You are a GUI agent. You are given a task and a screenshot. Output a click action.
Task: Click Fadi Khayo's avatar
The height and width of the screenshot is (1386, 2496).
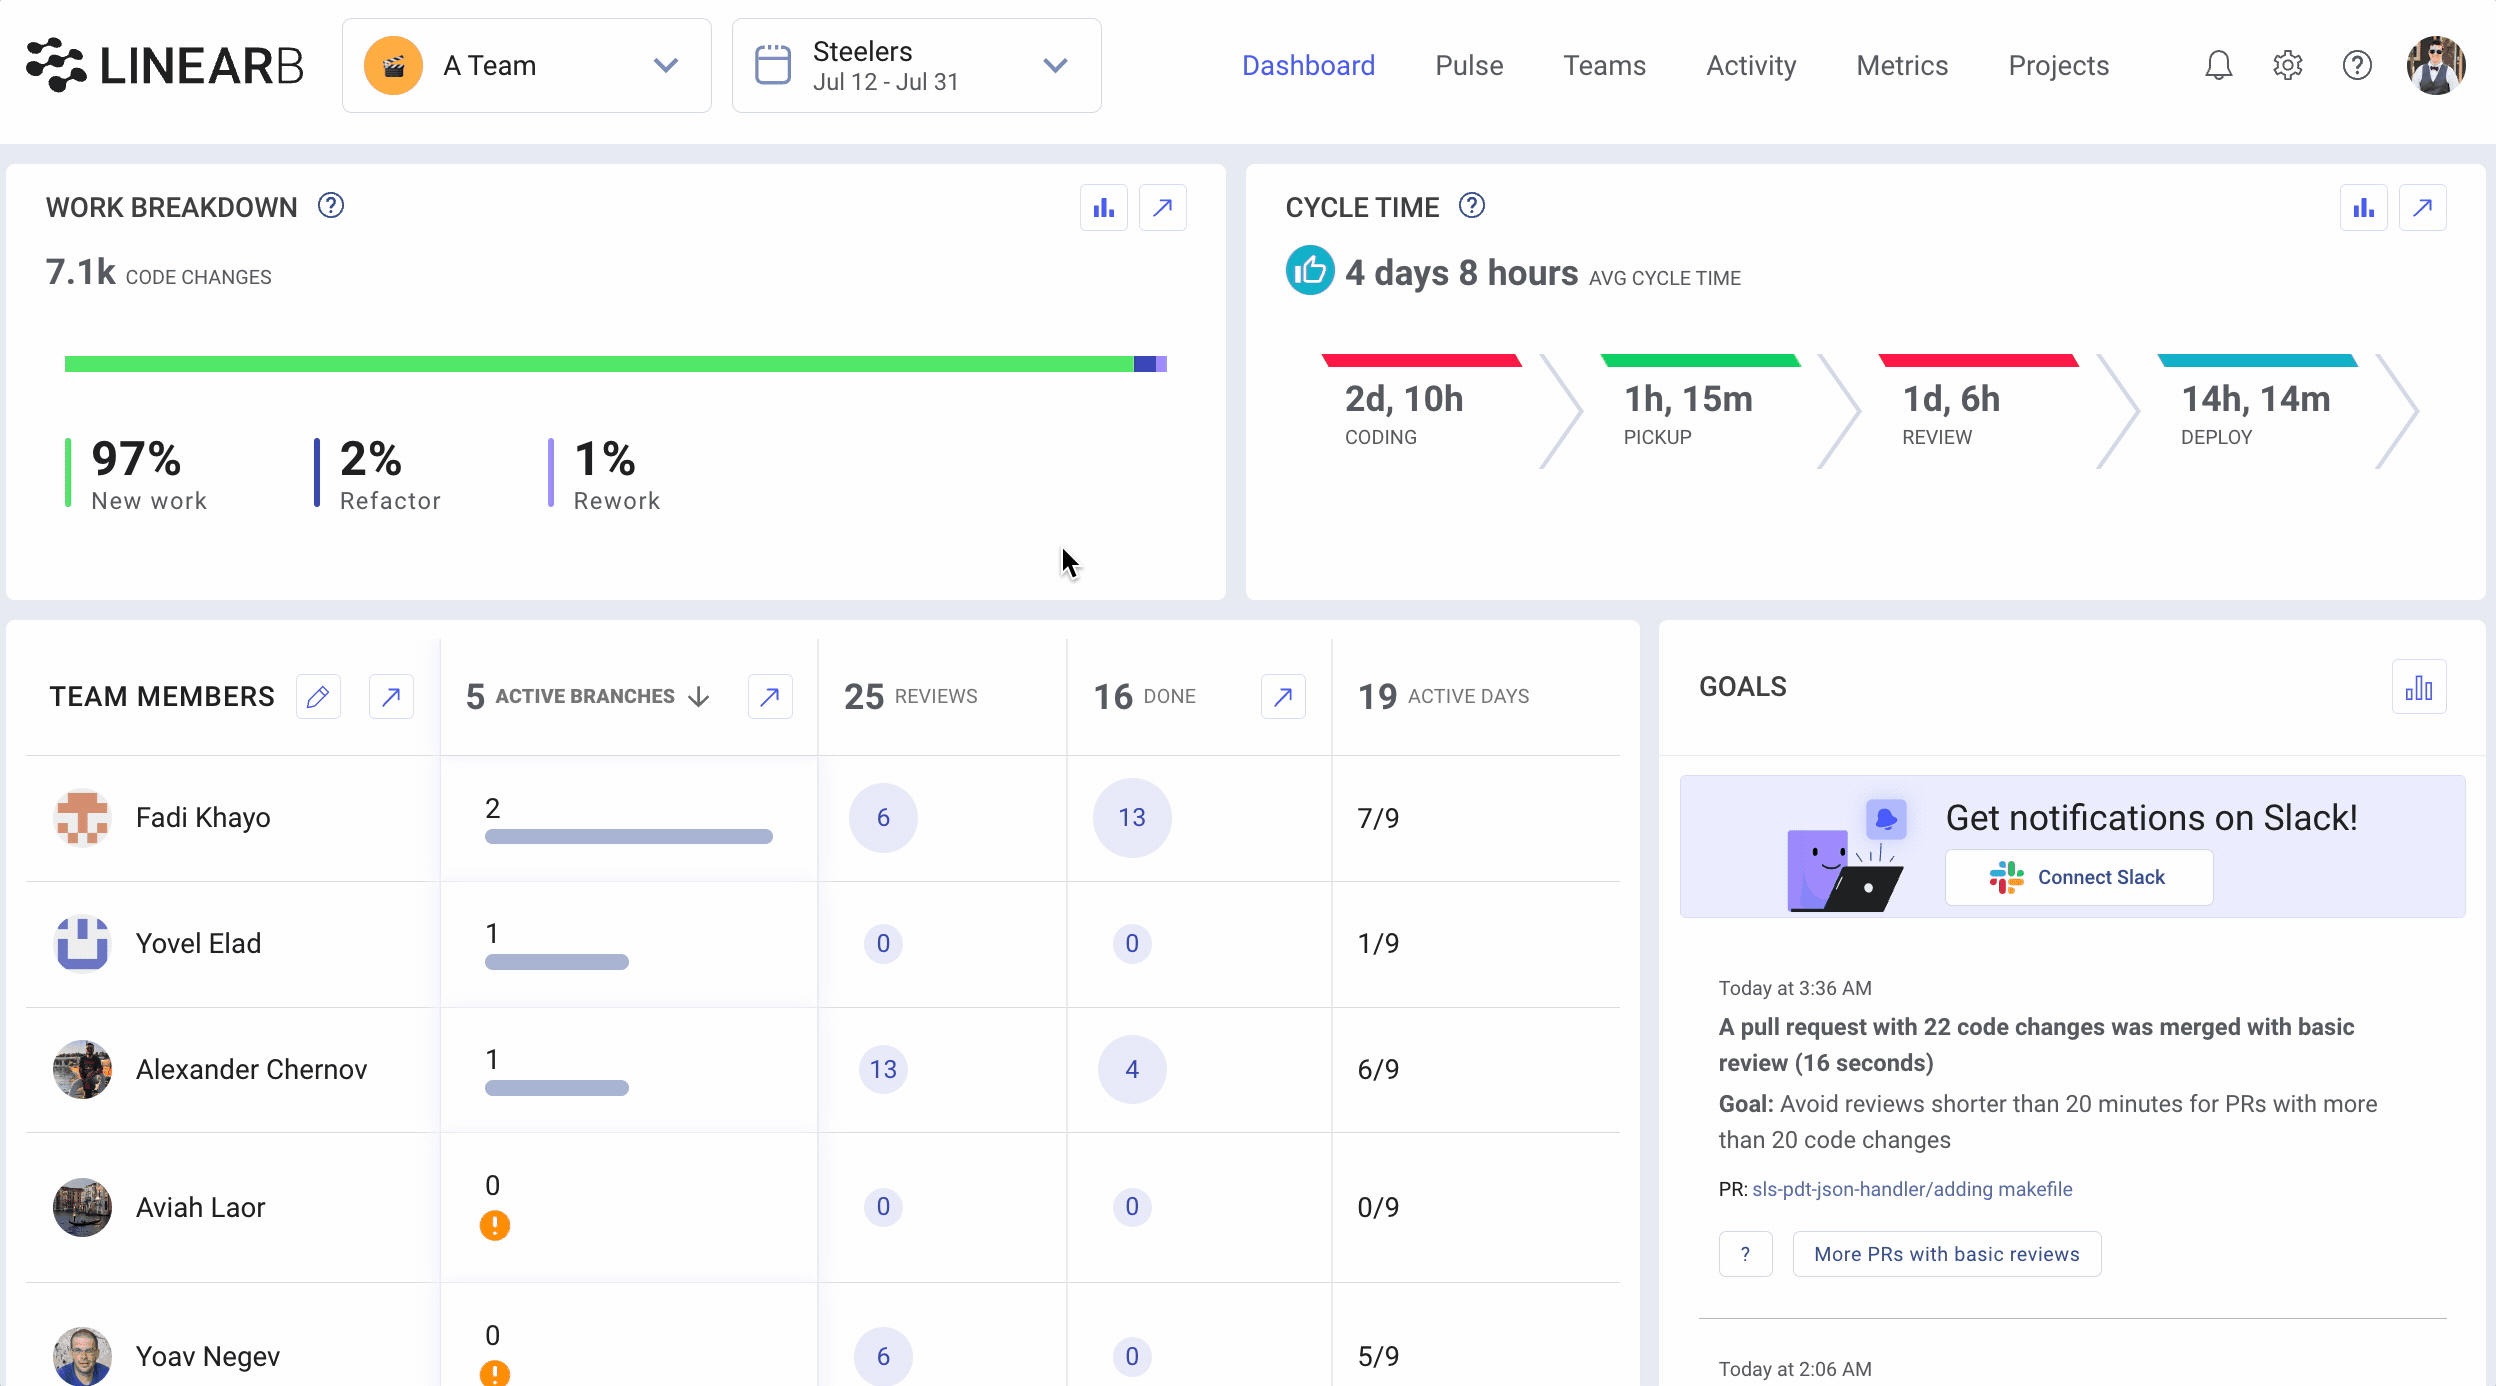82,818
